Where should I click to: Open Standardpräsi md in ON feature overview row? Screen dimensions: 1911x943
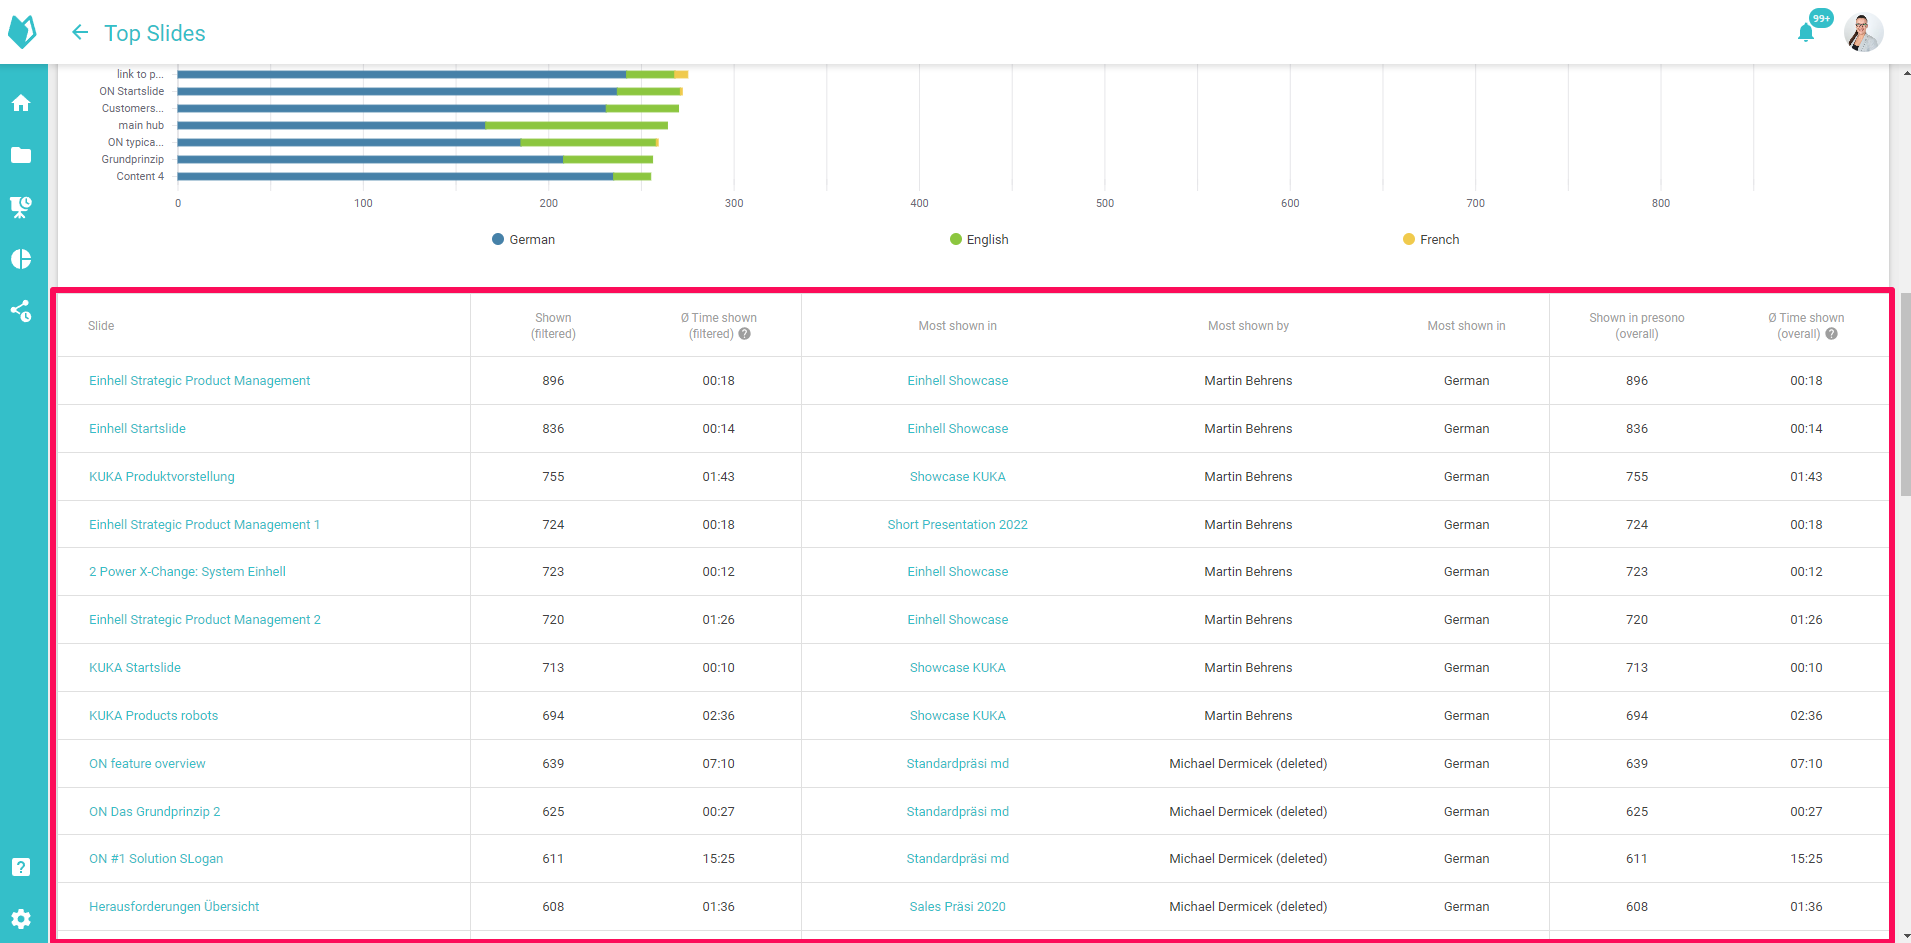(x=957, y=764)
